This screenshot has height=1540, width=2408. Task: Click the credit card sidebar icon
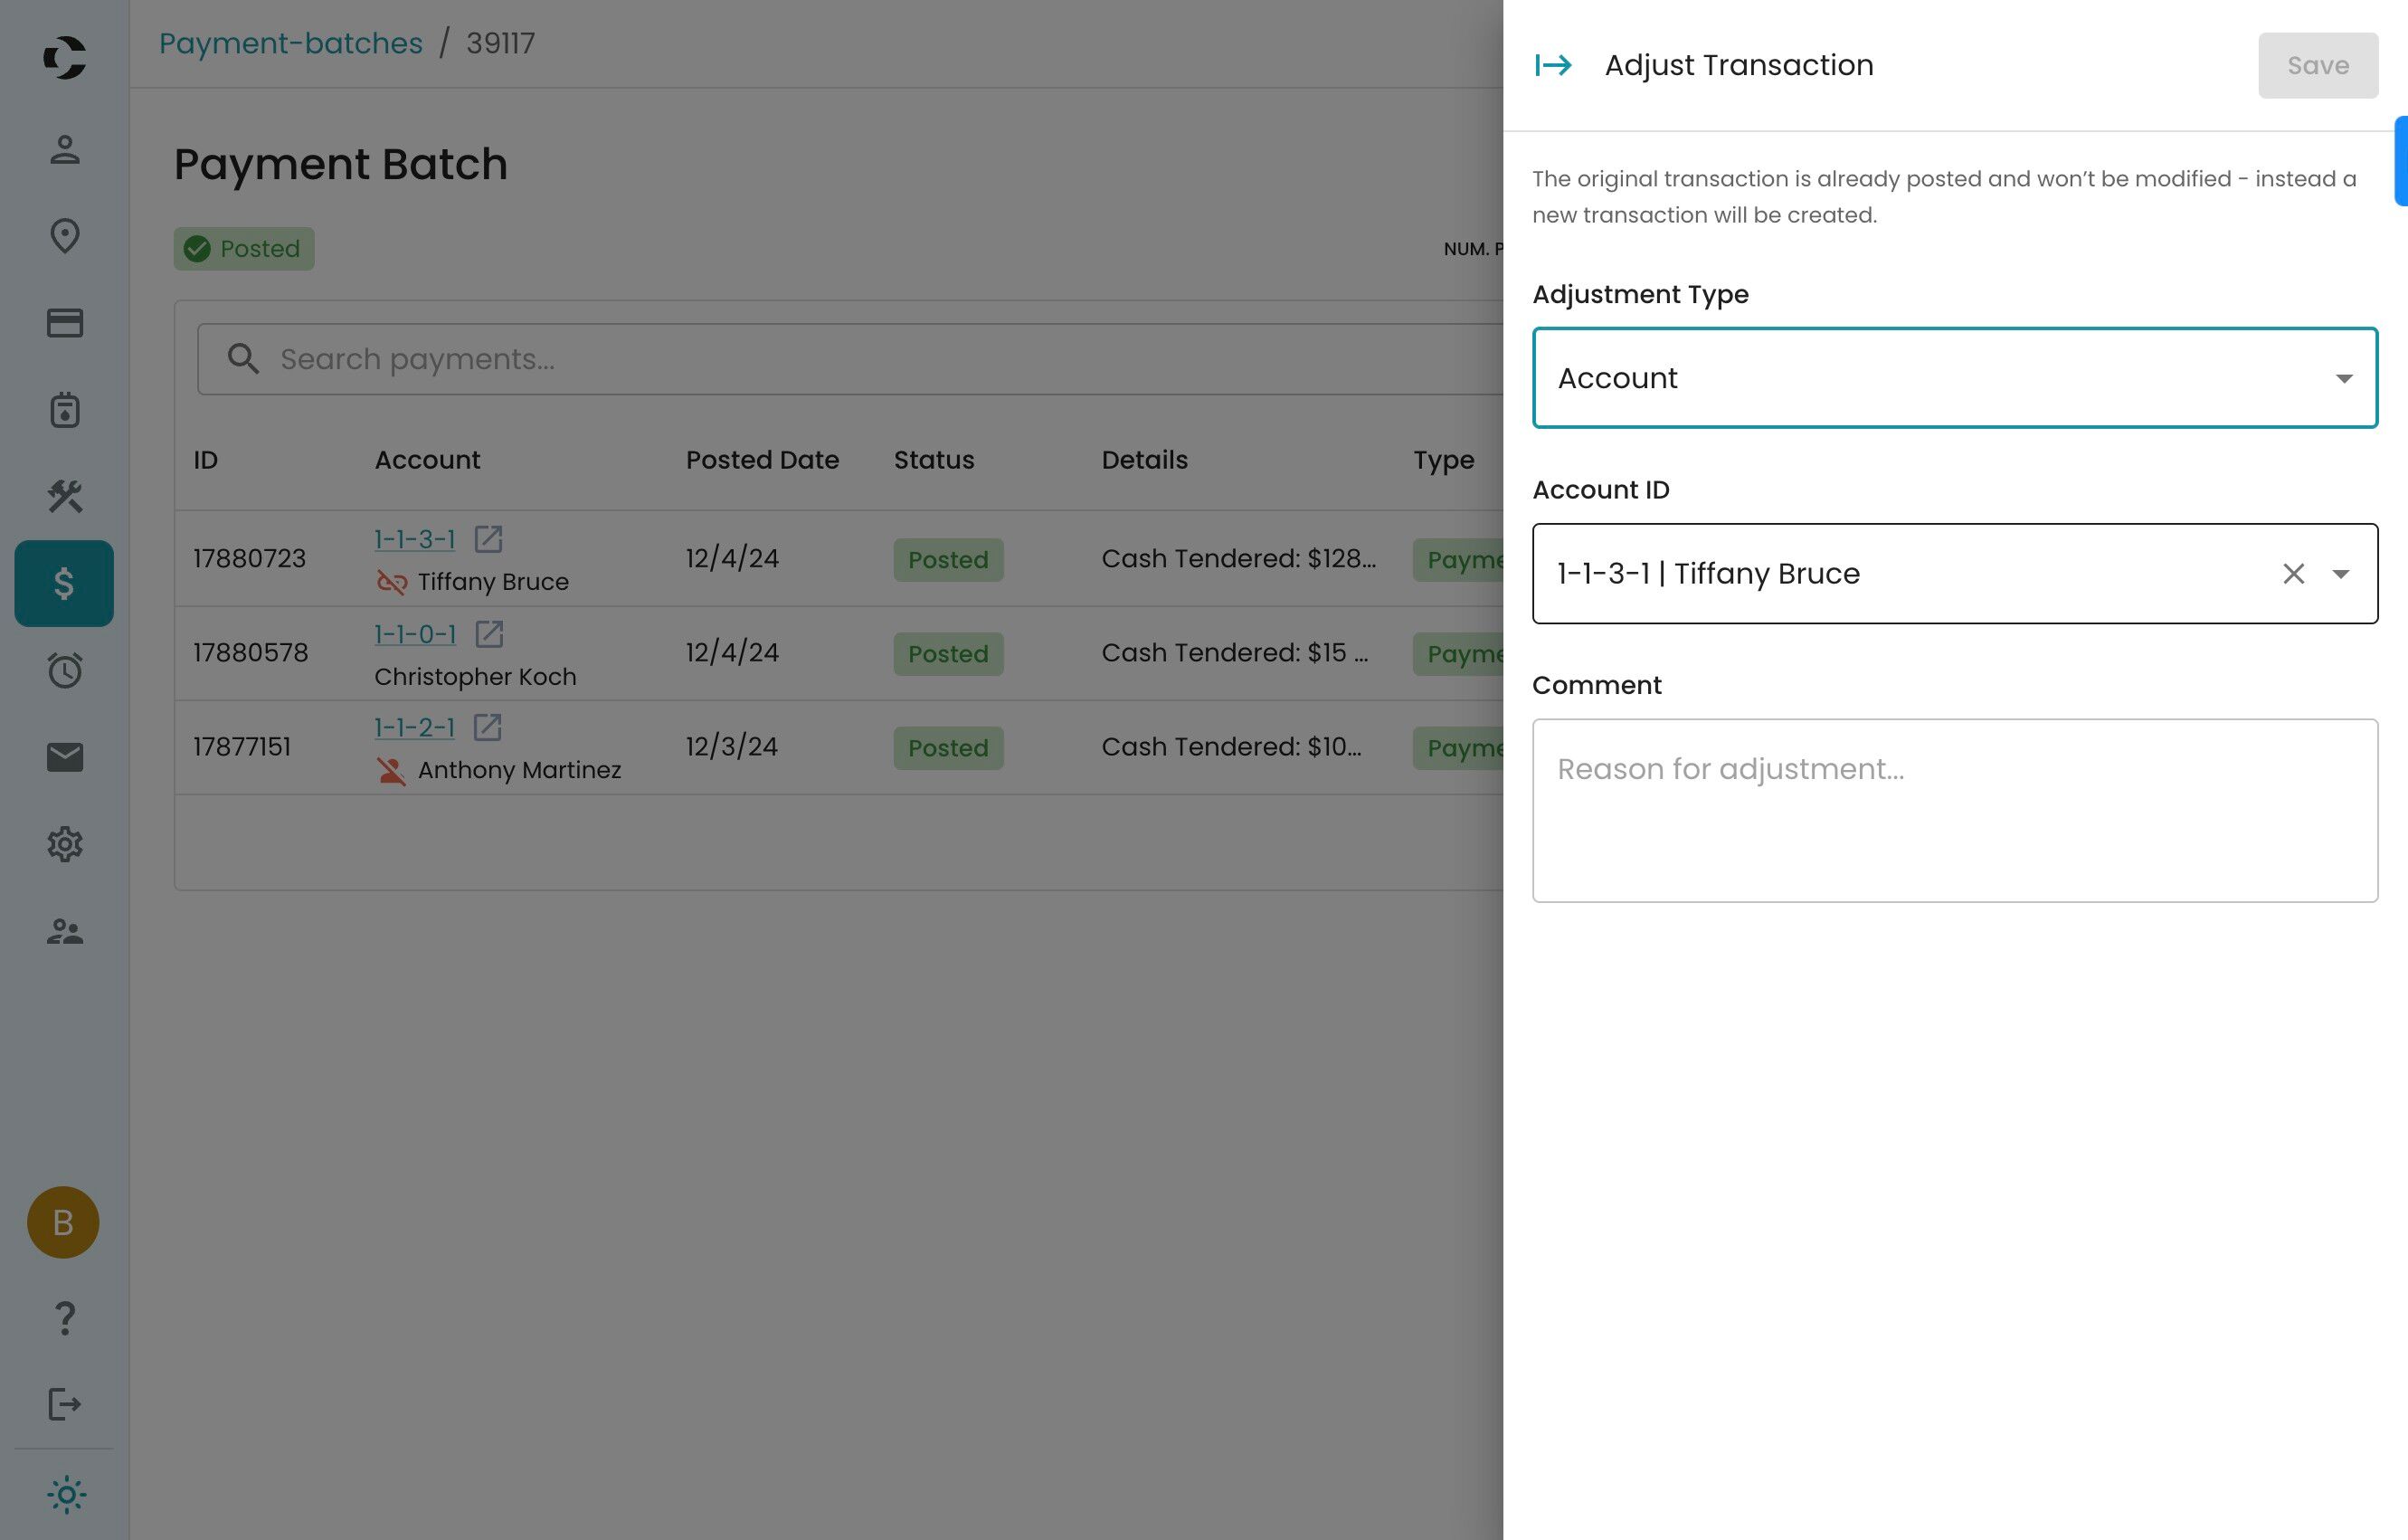(64, 323)
